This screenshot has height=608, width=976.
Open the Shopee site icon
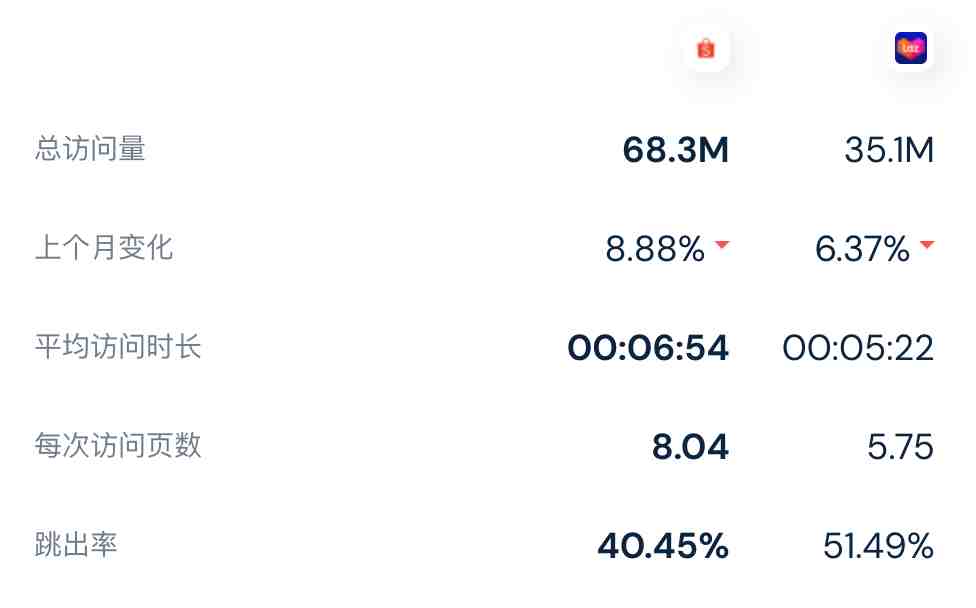pyautogui.click(x=706, y=49)
